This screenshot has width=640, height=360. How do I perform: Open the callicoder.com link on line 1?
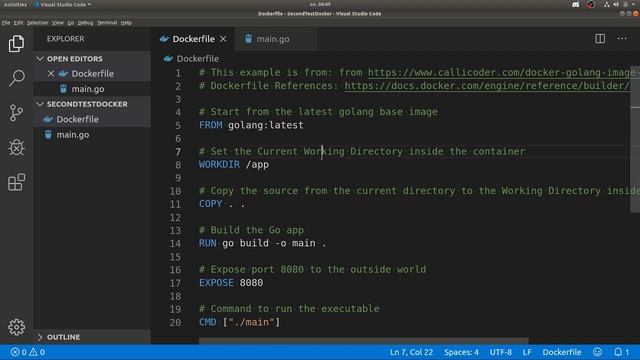(x=503, y=72)
